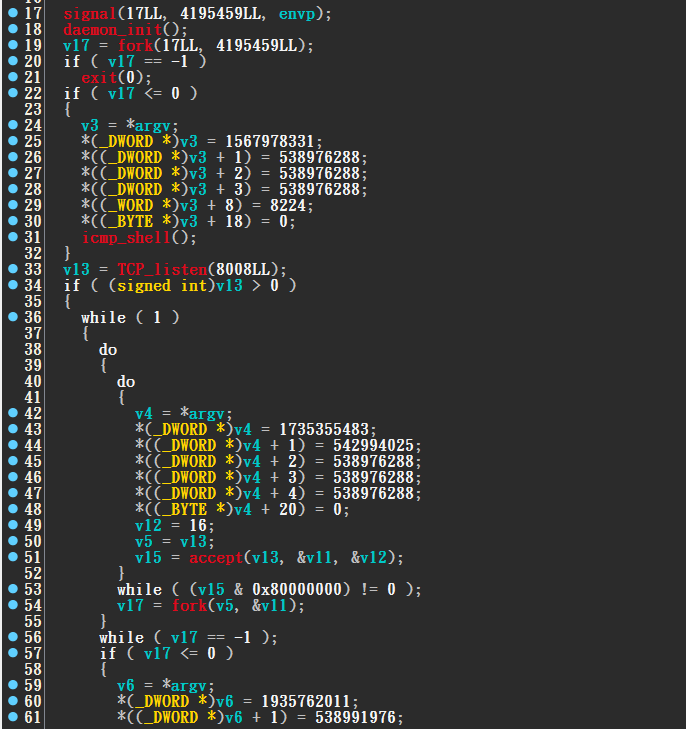Click the icmp_shell function name

(x=126, y=238)
